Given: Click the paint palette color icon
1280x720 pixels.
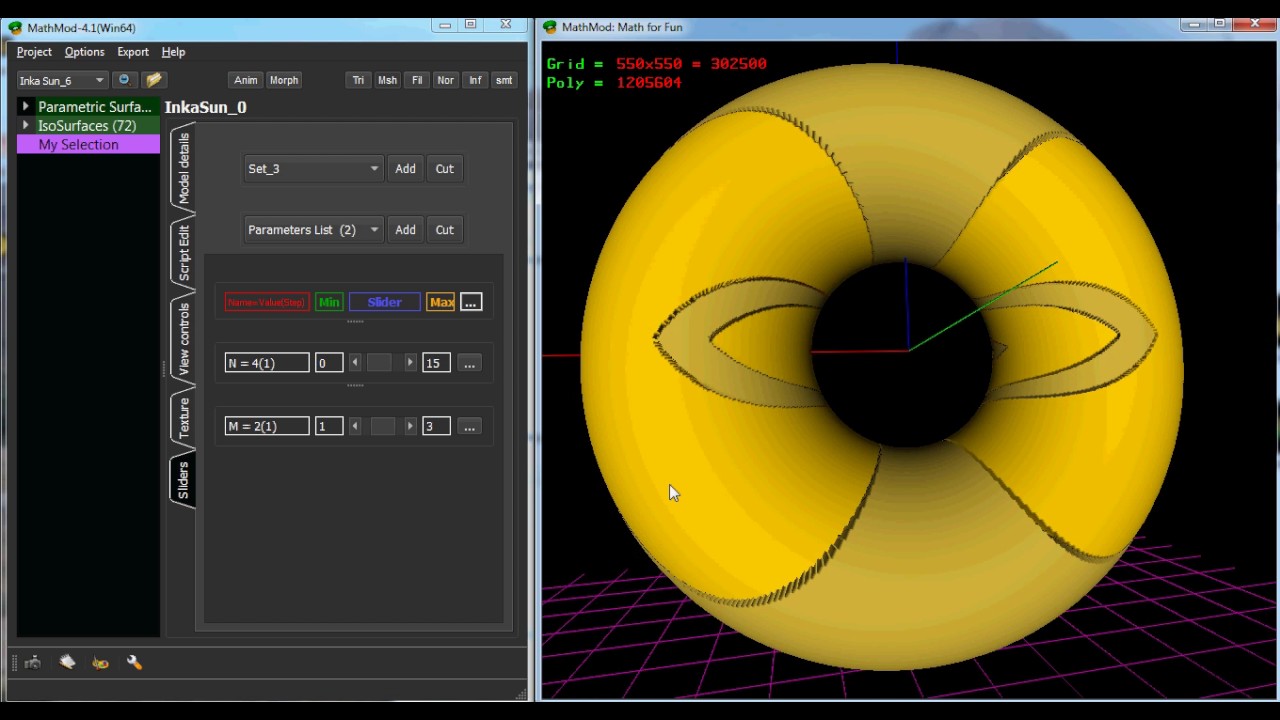Looking at the screenshot, I should pos(100,662).
